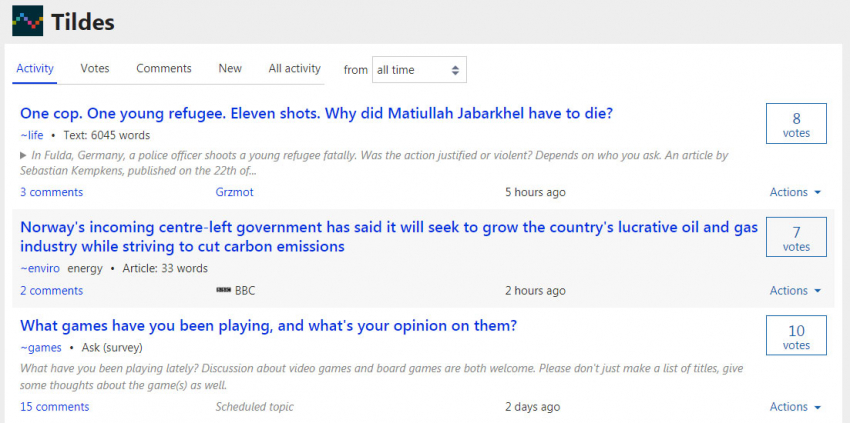Vote on the games topic with 10 votes
850x423 pixels.
pos(796,337)
